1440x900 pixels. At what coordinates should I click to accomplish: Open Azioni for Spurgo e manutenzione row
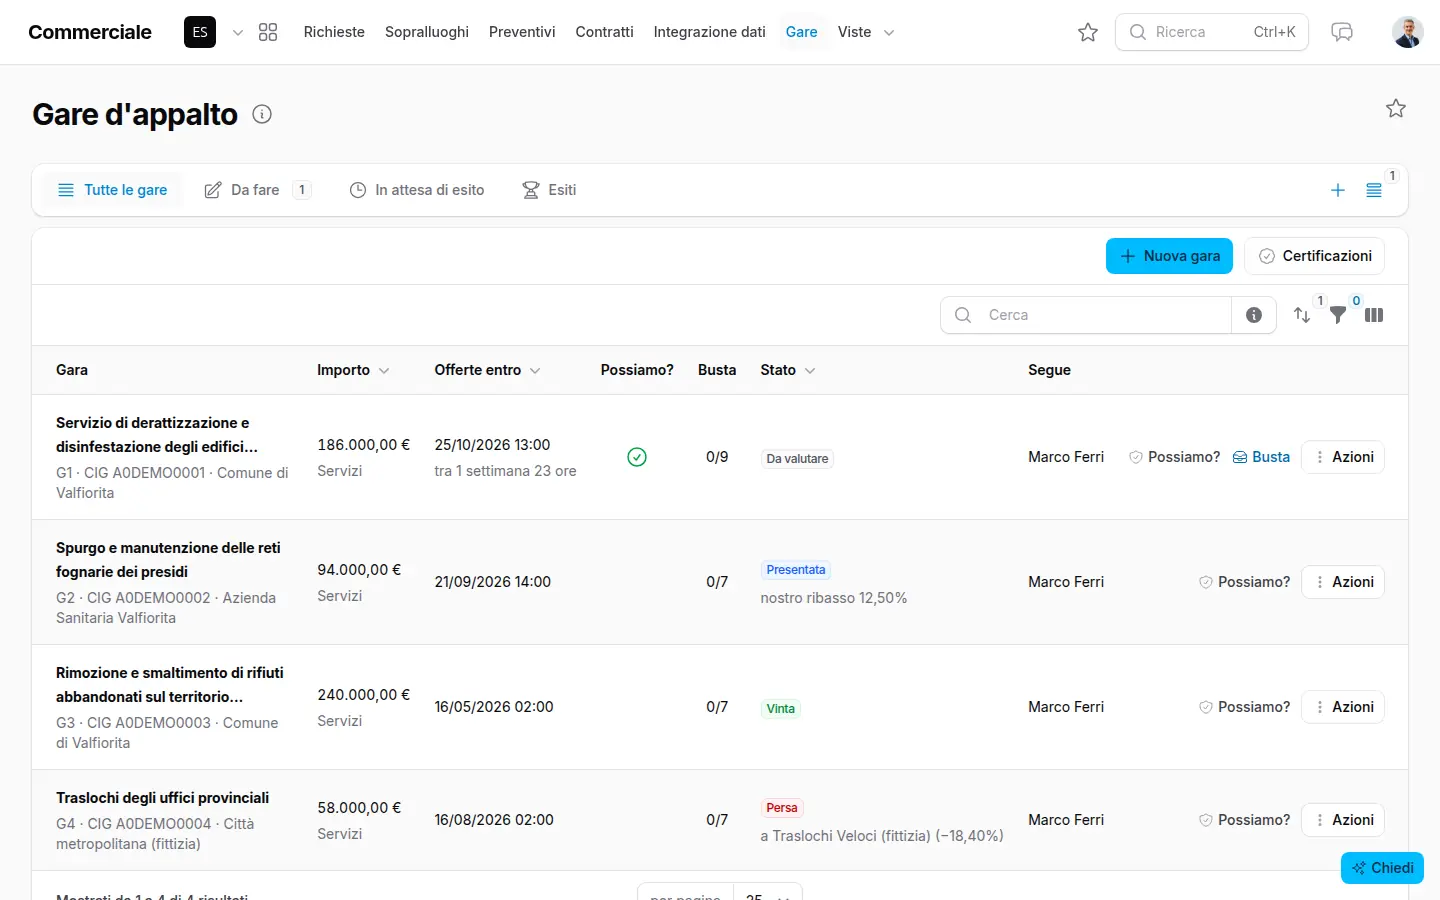tap(1343, 582)
